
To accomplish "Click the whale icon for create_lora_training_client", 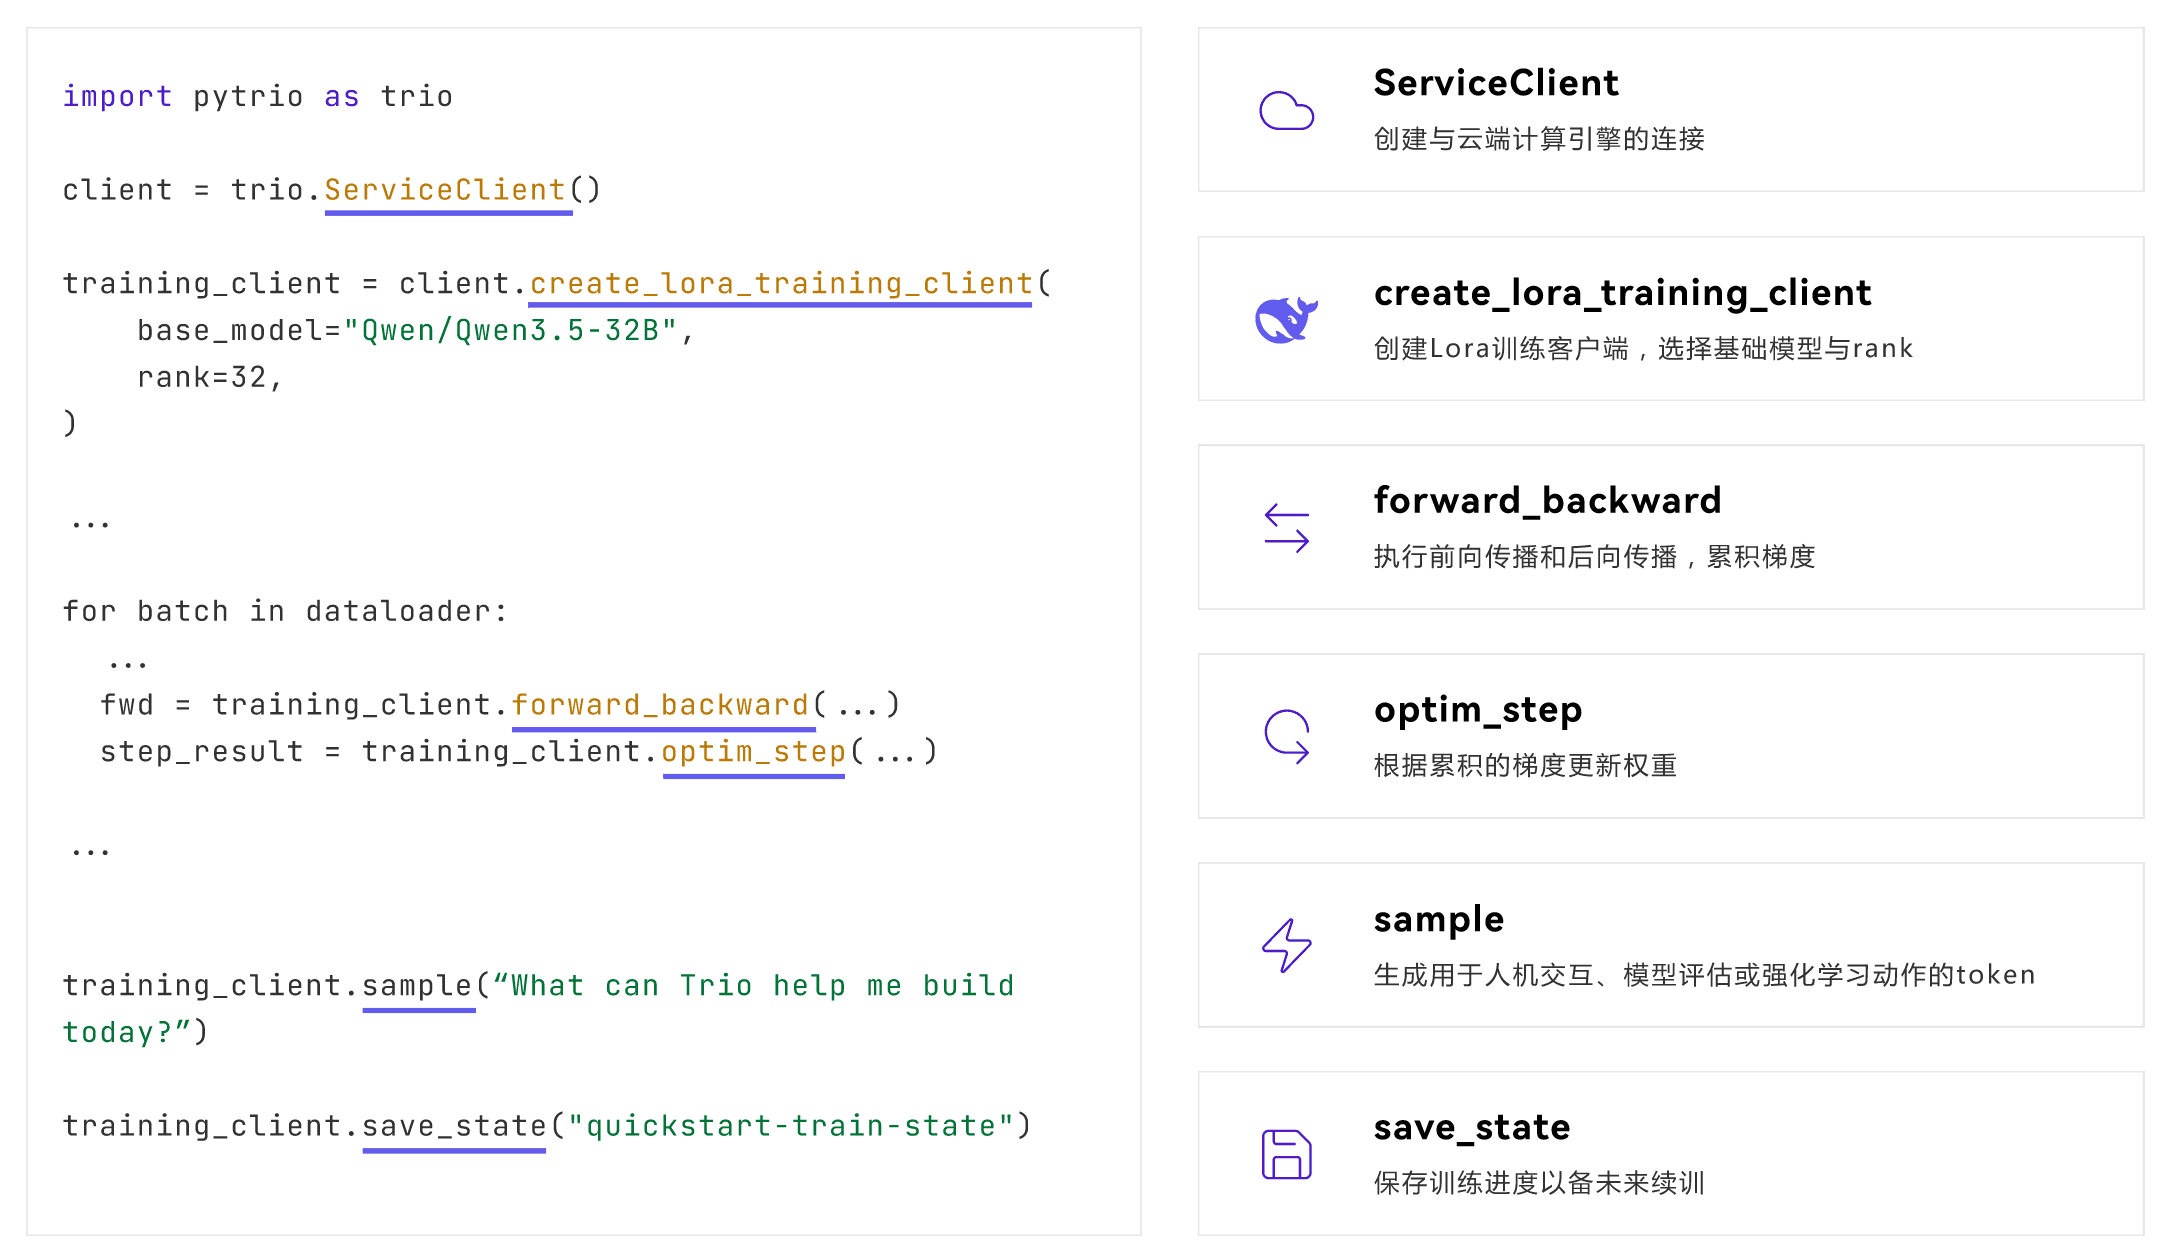I will [1286, 320].
